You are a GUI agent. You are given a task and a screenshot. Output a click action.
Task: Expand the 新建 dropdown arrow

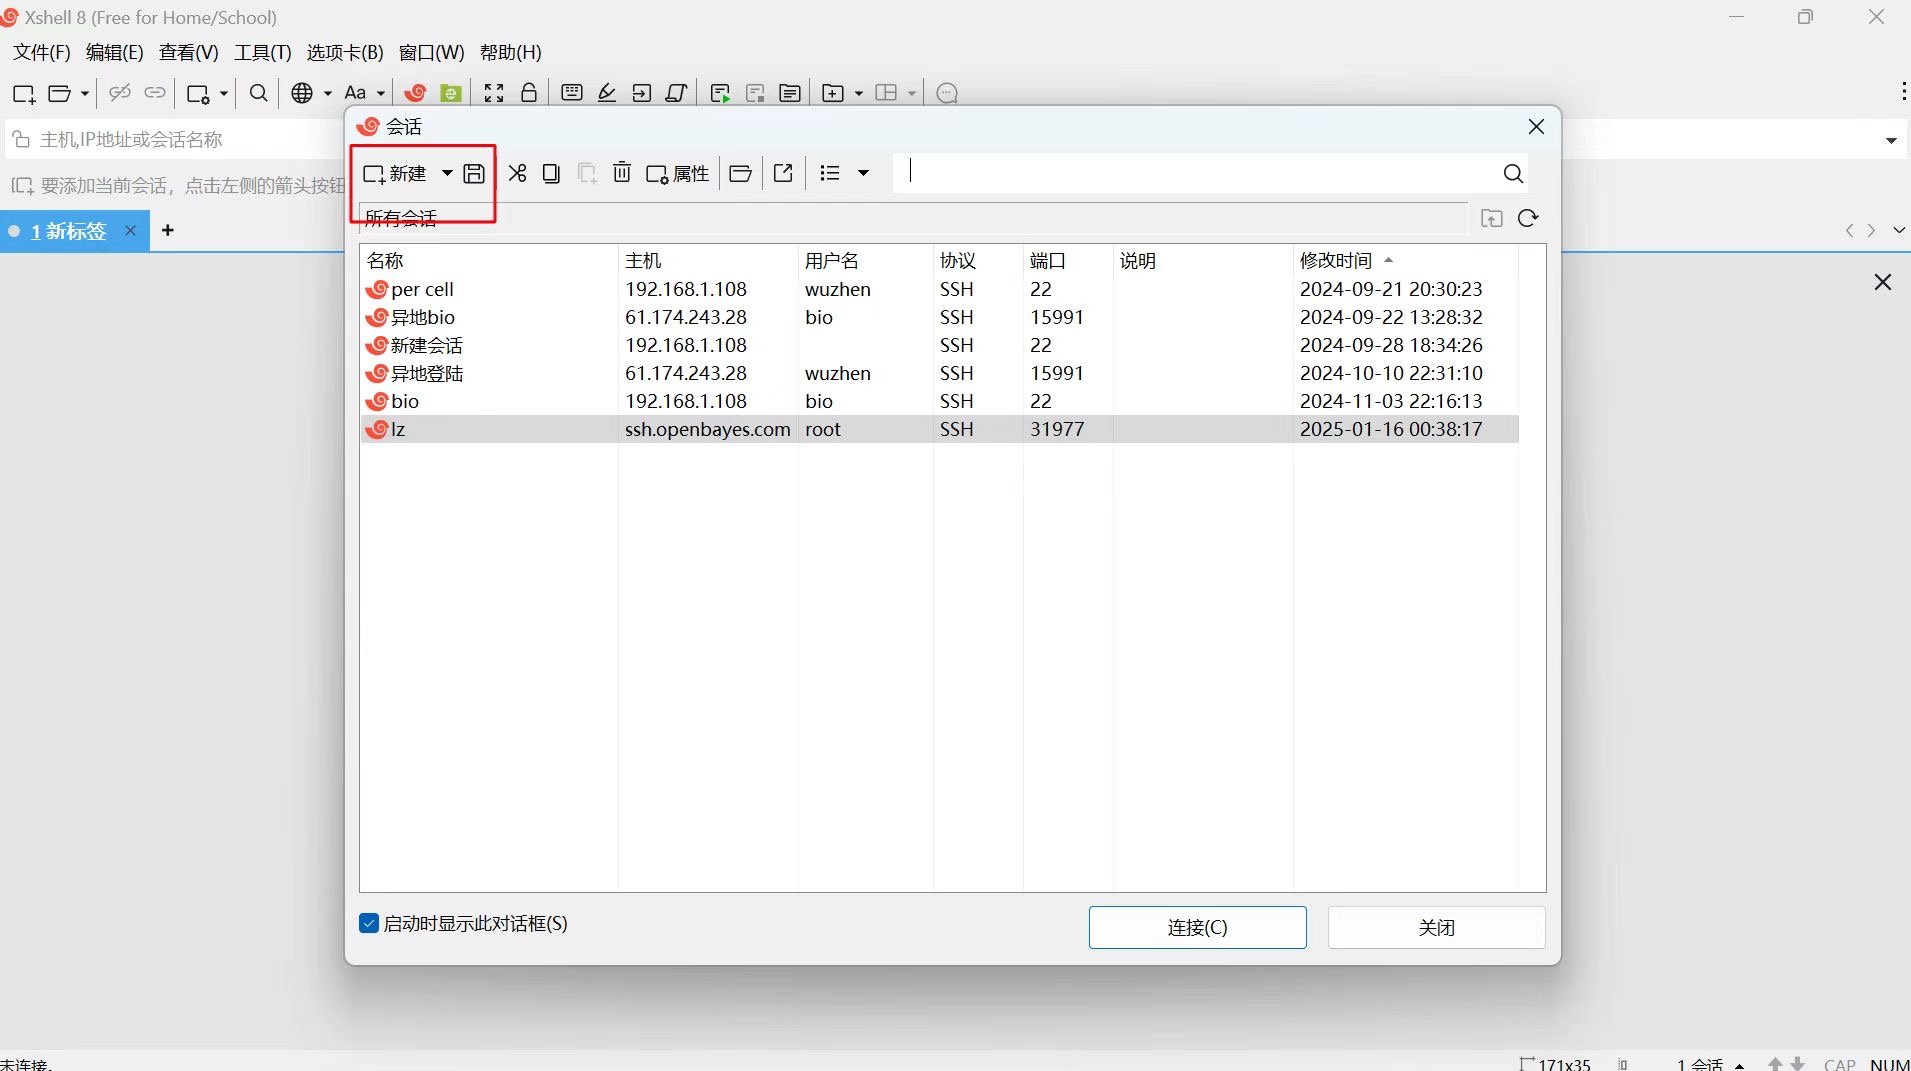447,174
